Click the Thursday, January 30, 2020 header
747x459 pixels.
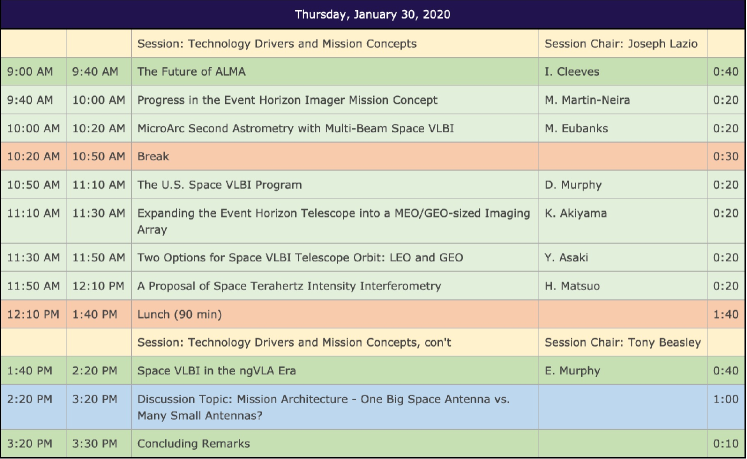click(373, 14)
